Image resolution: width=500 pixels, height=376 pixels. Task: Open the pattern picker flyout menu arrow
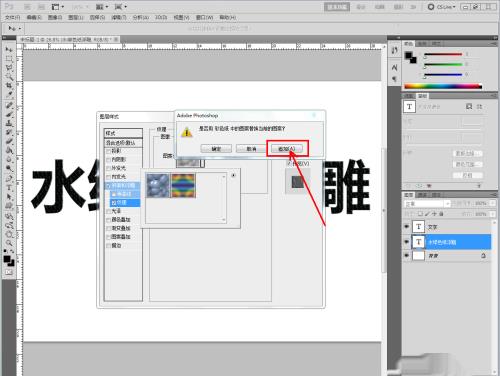click(233, 175)
